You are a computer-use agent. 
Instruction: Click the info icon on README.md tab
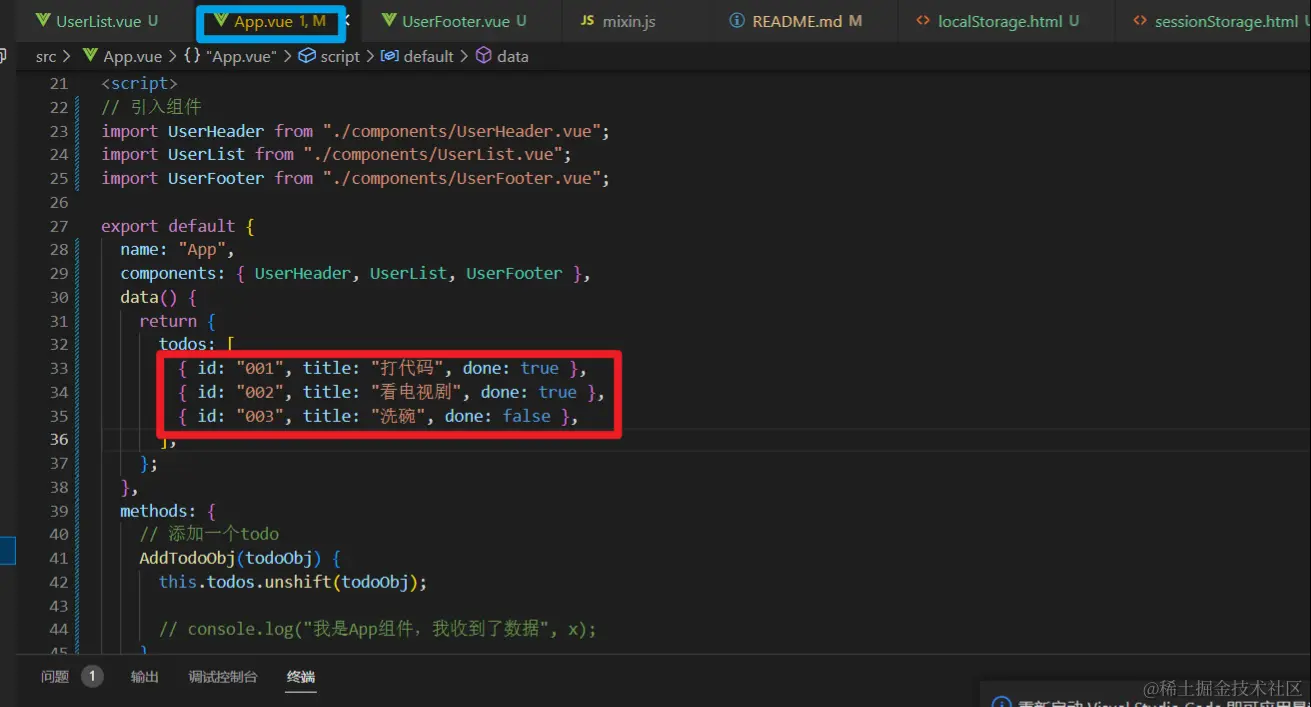coord(737,21)
